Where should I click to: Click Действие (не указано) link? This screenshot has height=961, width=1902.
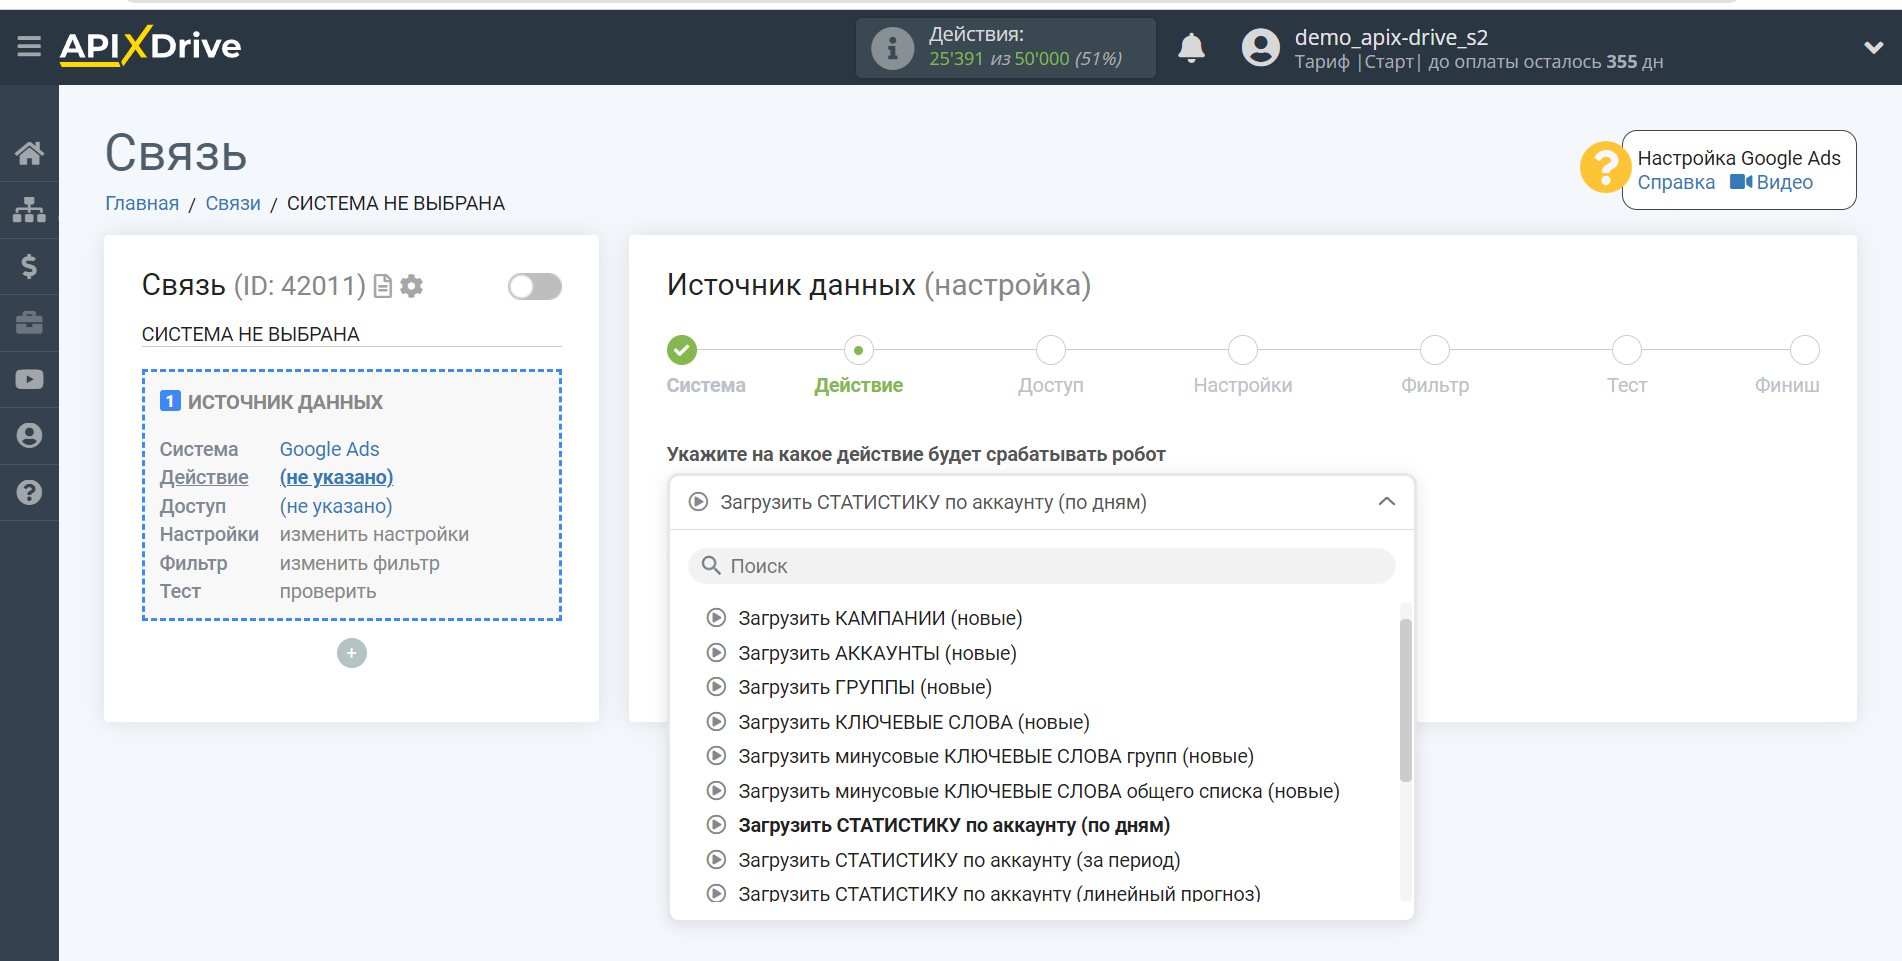point(336,477)
